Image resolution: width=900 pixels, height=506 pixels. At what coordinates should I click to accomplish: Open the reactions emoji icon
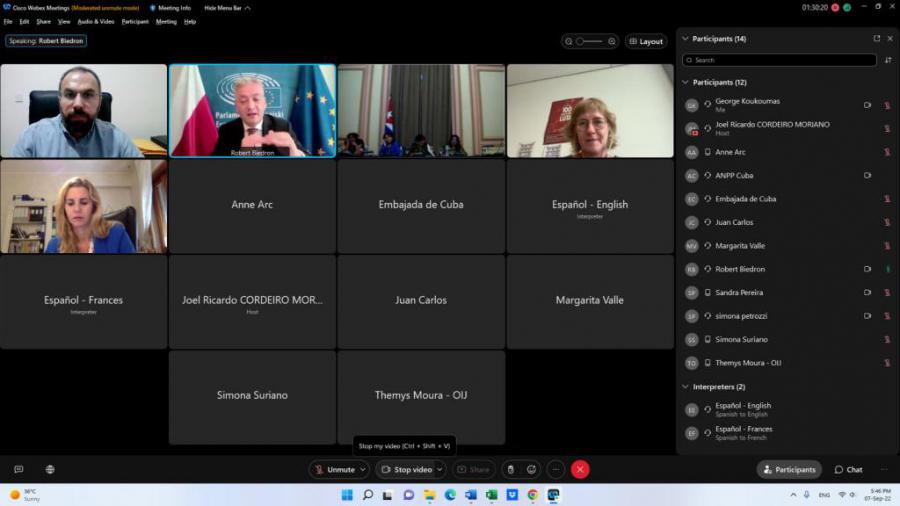(532, 469)
